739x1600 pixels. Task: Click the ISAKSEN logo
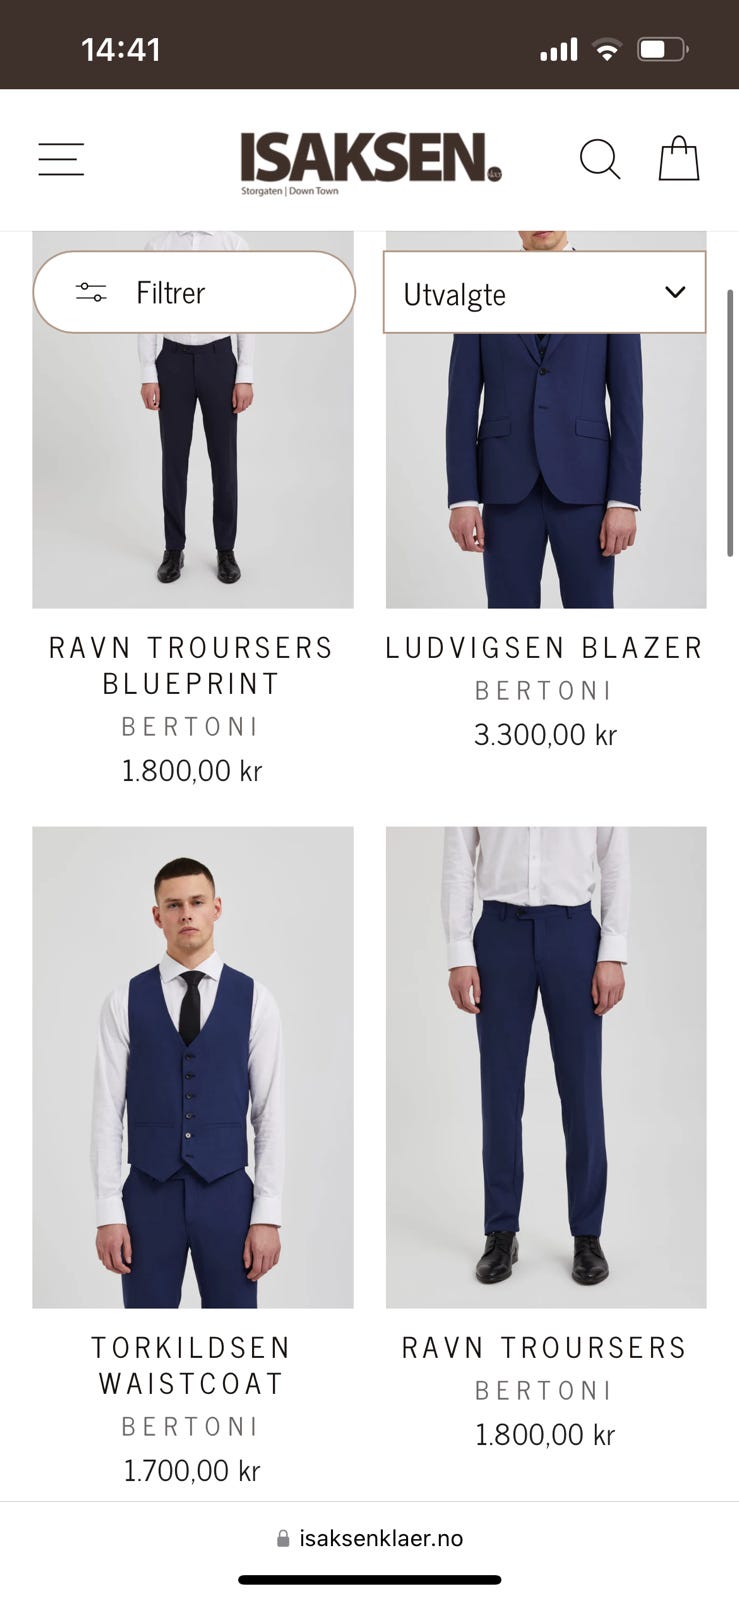pyautogui.click(x=370, y=162)
